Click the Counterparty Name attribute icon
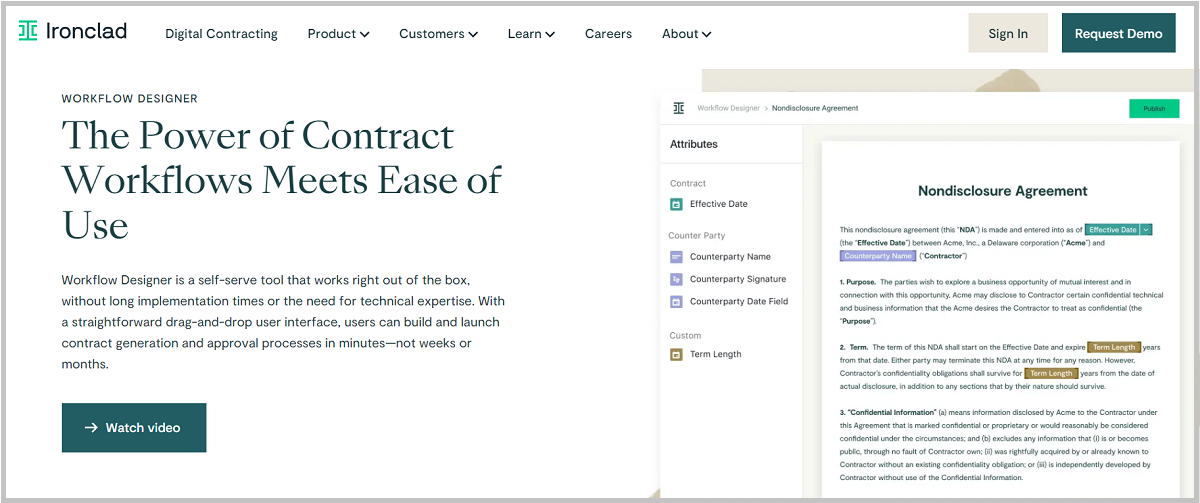1200x503 pixels. 676,257
